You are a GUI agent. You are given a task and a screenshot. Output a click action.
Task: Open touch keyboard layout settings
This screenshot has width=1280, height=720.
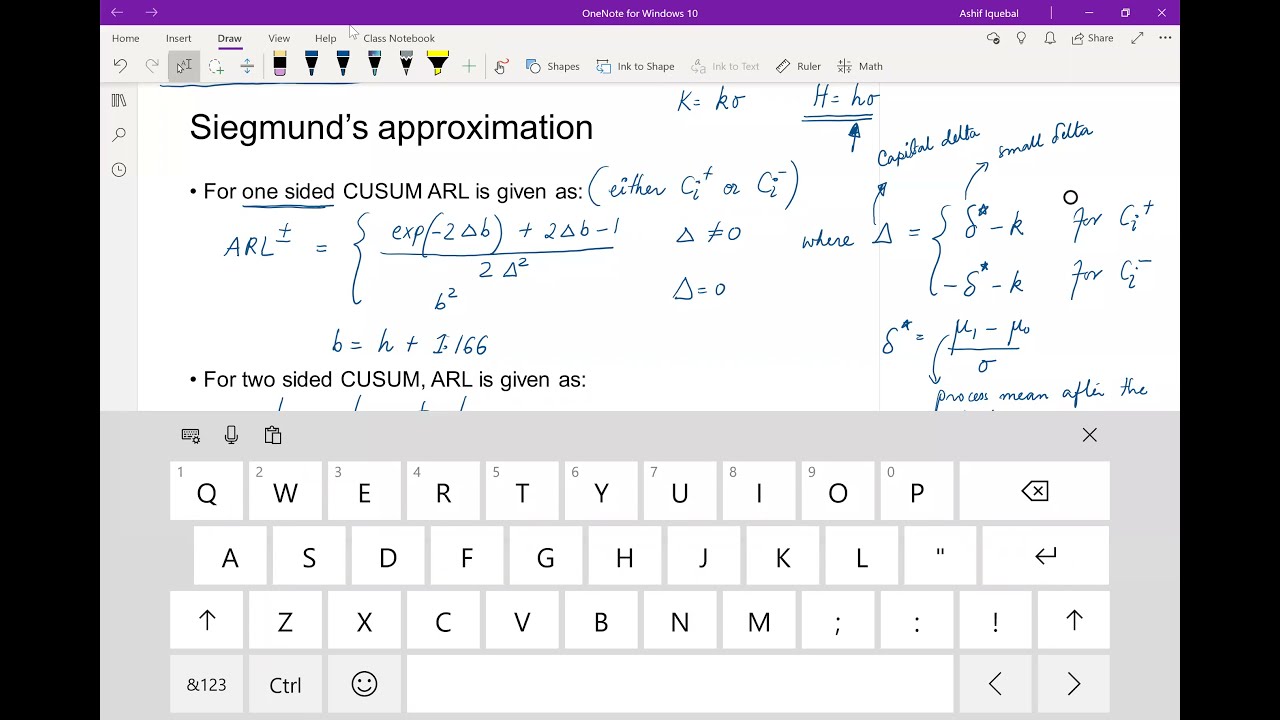(190, 435)
